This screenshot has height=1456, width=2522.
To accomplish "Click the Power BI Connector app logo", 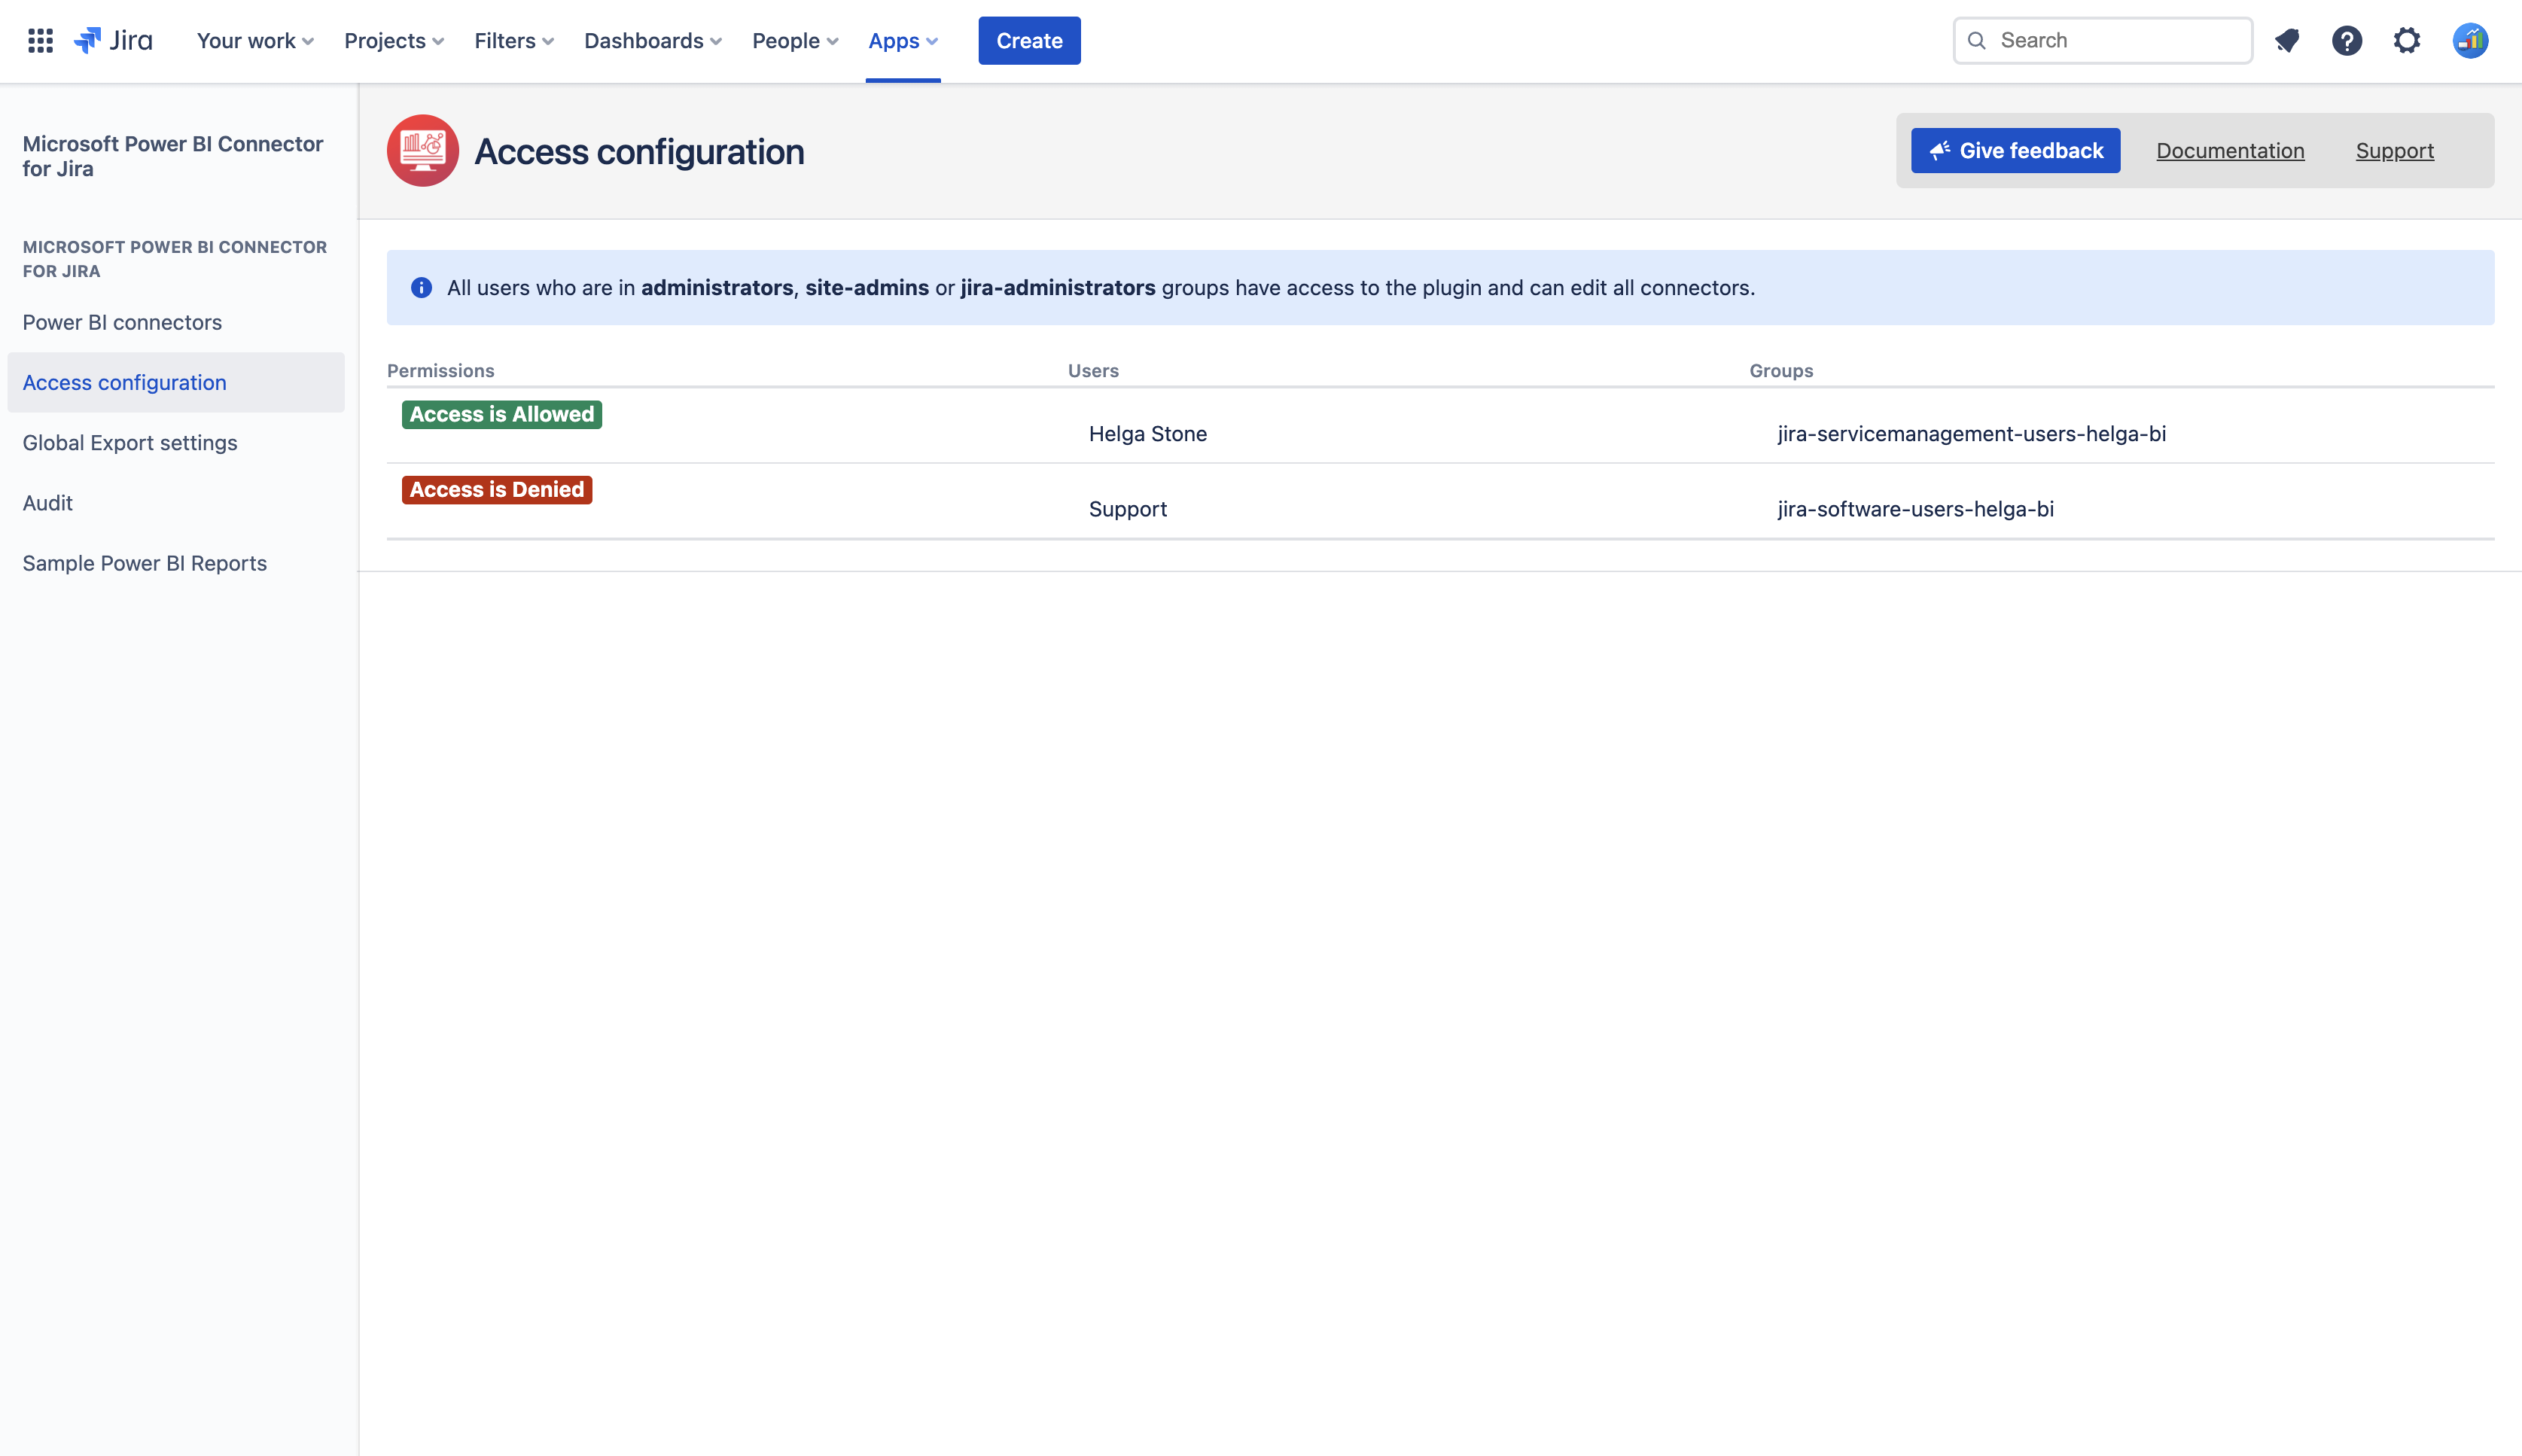I will 422,151.
